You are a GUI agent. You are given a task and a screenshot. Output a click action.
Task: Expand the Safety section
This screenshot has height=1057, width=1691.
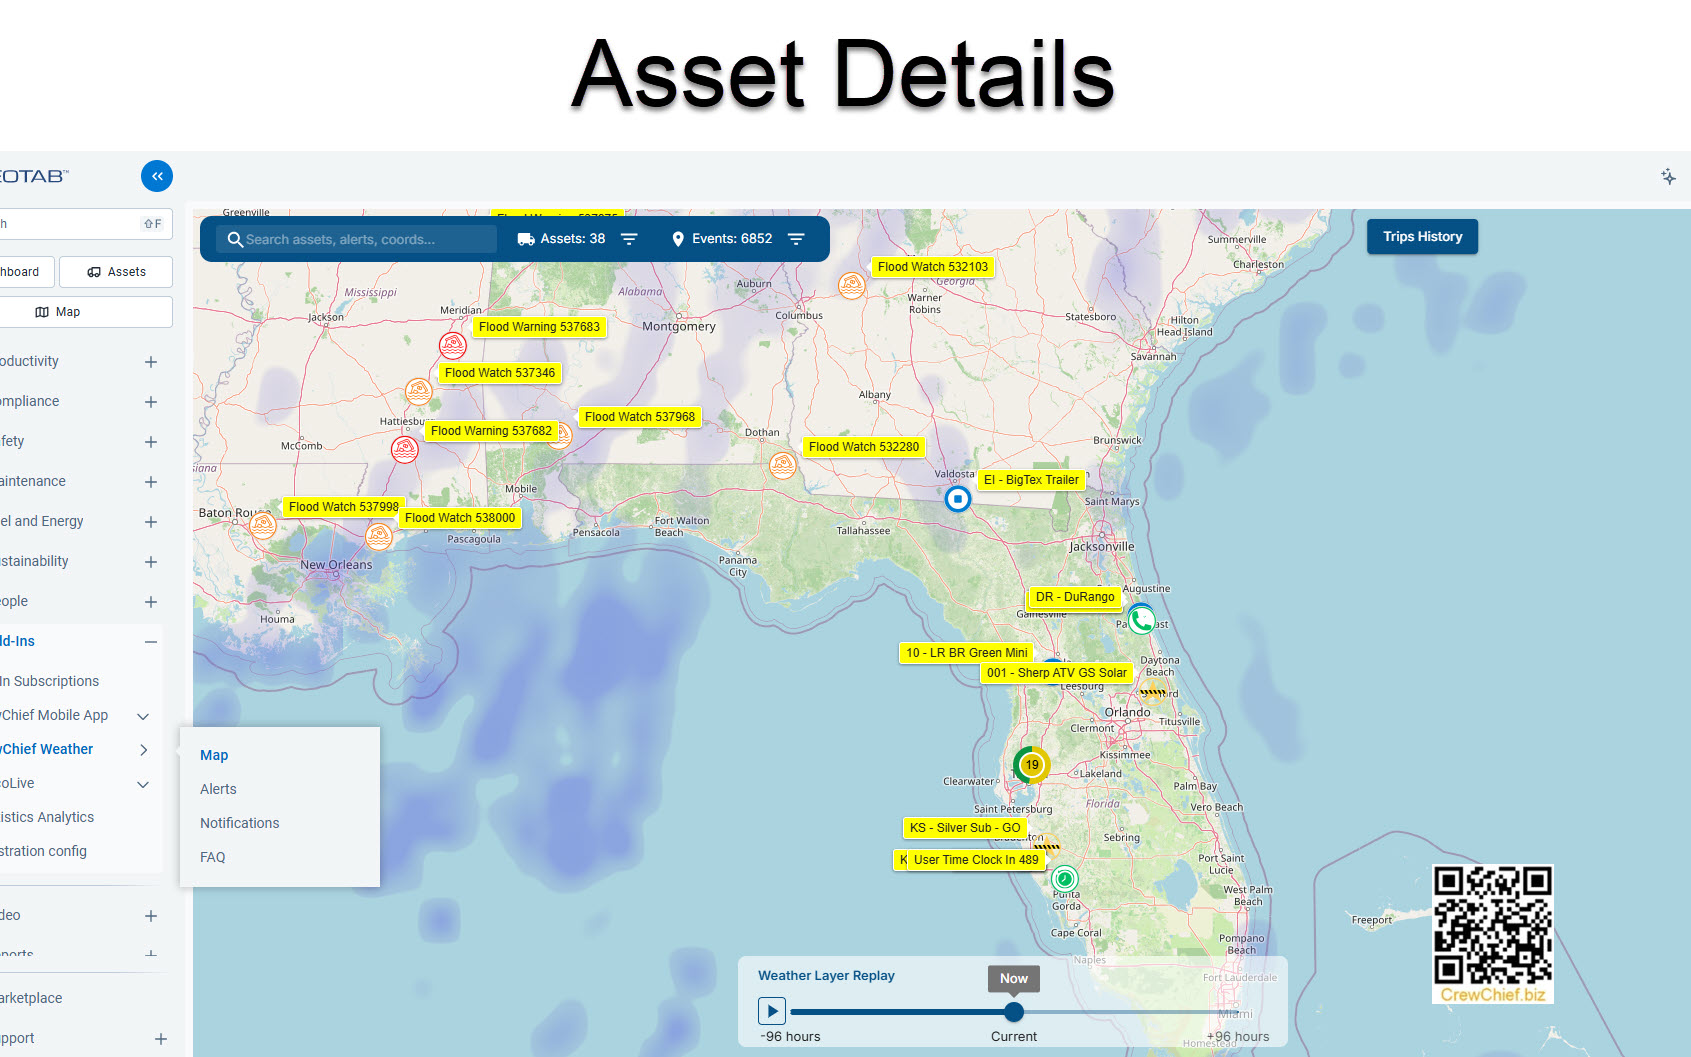coord(151,442)
